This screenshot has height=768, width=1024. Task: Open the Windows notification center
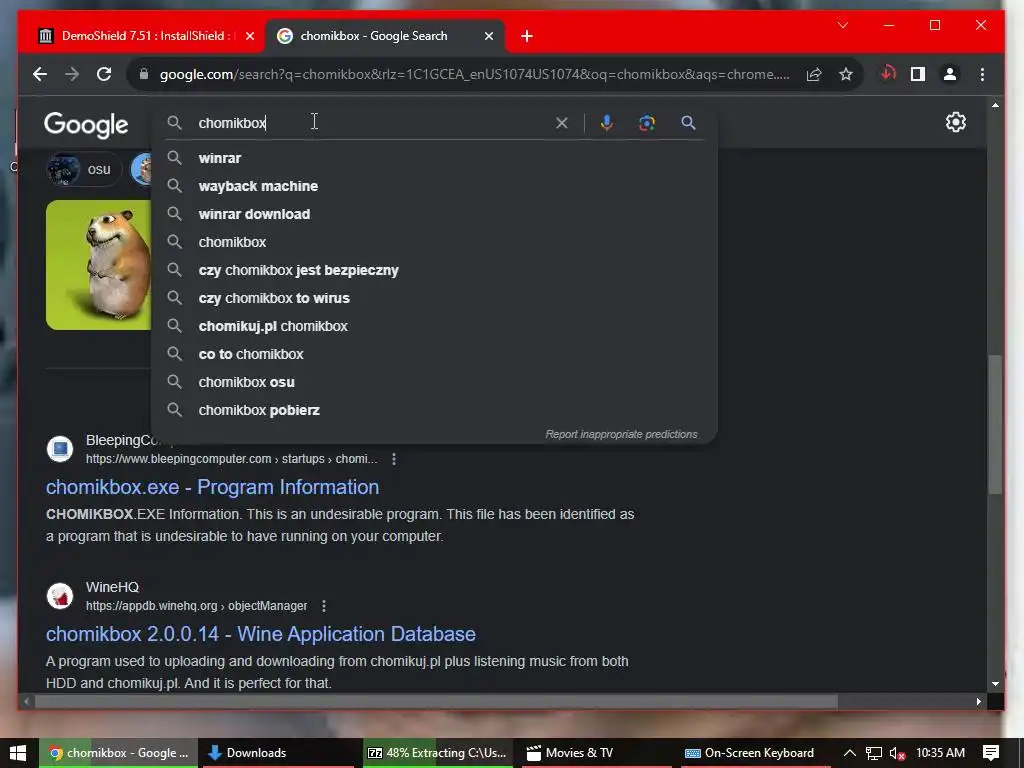pyautogui.click(x=991, y=753)
